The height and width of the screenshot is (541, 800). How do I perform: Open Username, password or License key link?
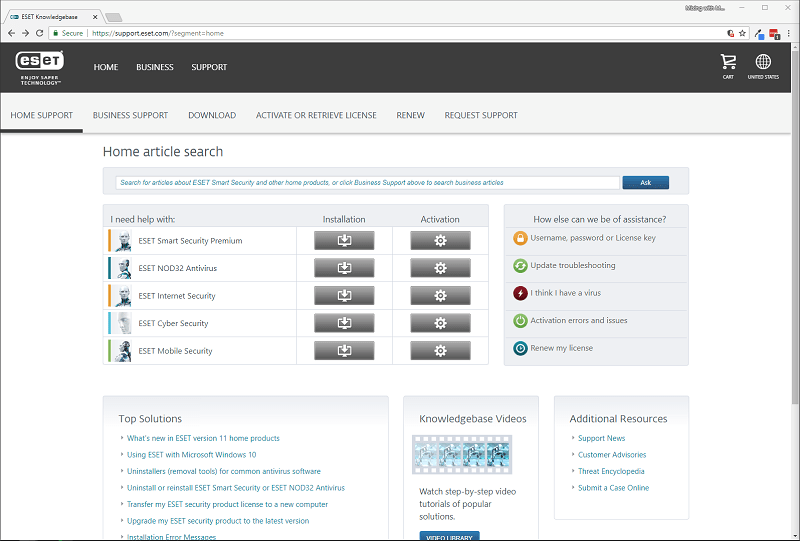(593, 238)
